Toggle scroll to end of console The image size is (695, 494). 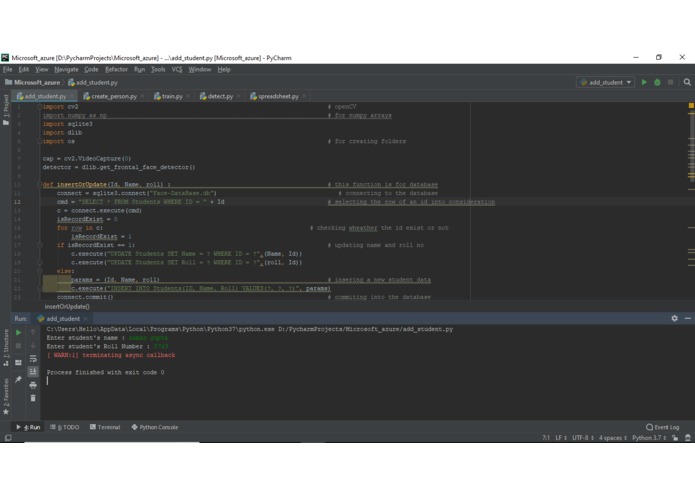pos(33,372)
